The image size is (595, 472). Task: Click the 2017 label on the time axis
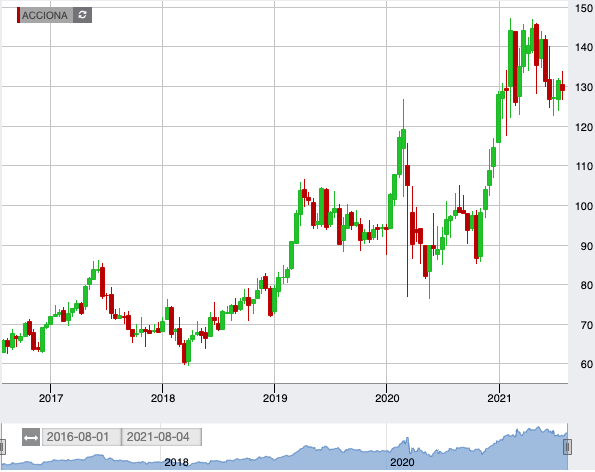[51, 398]
